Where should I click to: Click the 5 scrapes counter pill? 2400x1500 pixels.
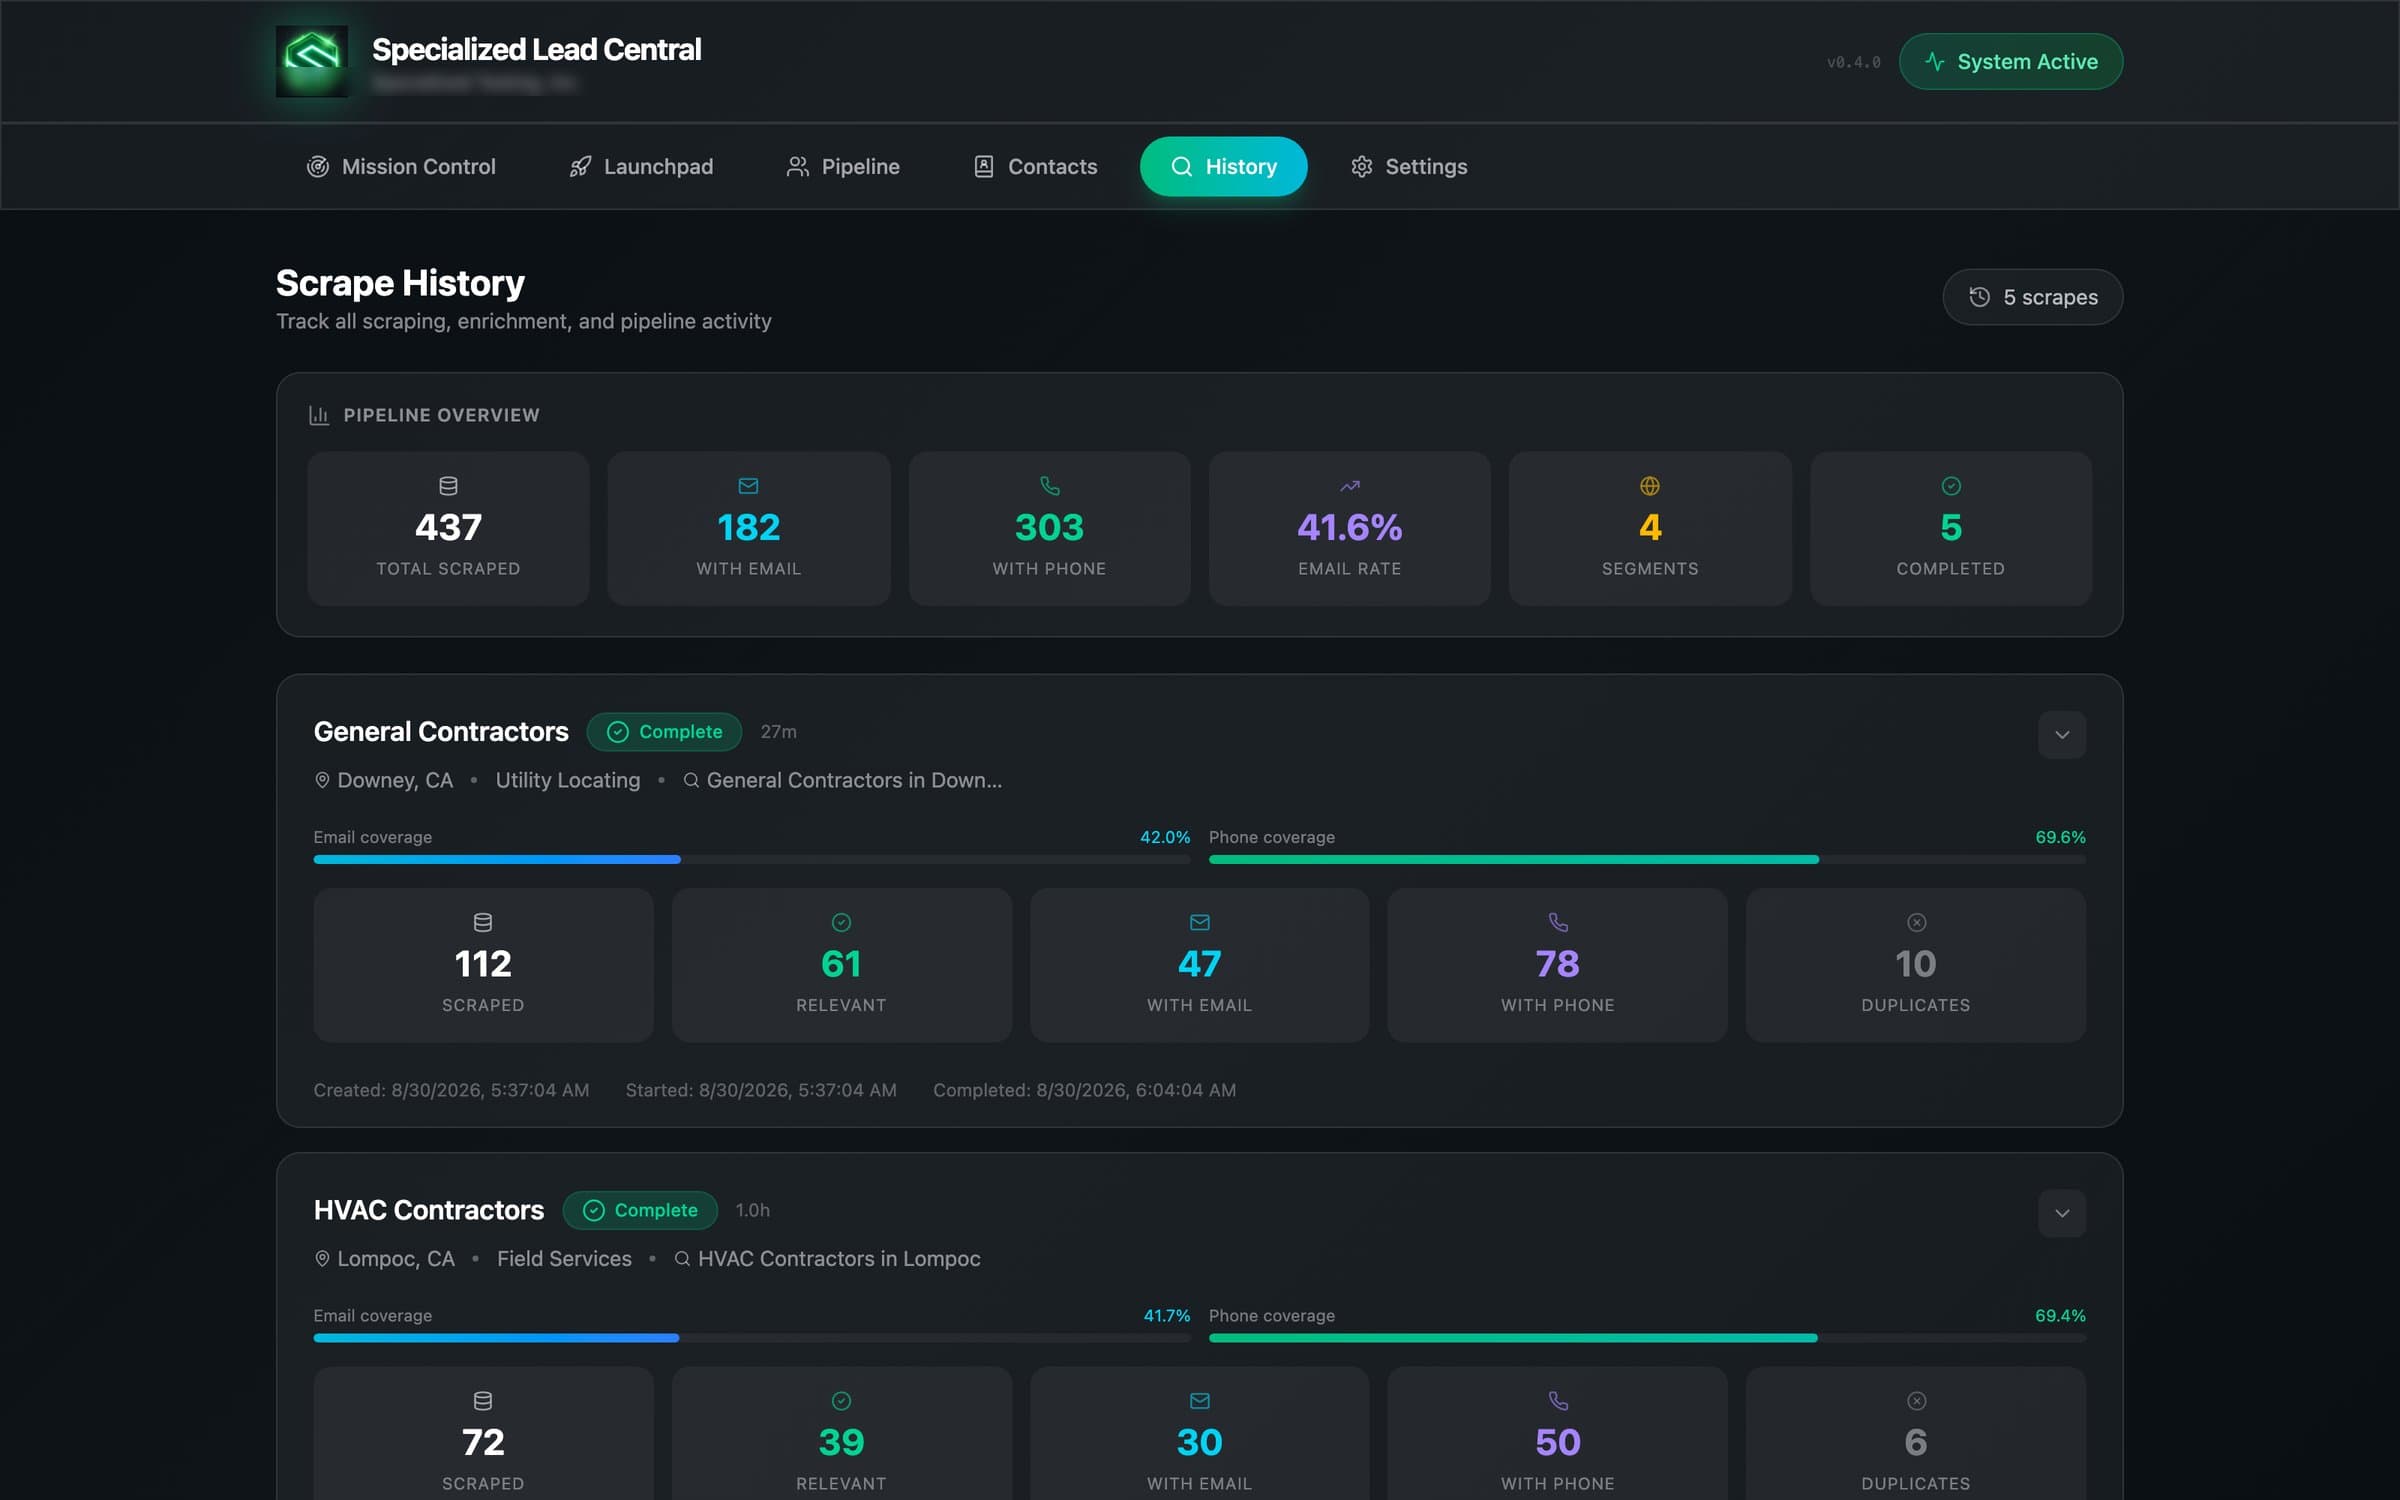click(x=2033, y=297)
